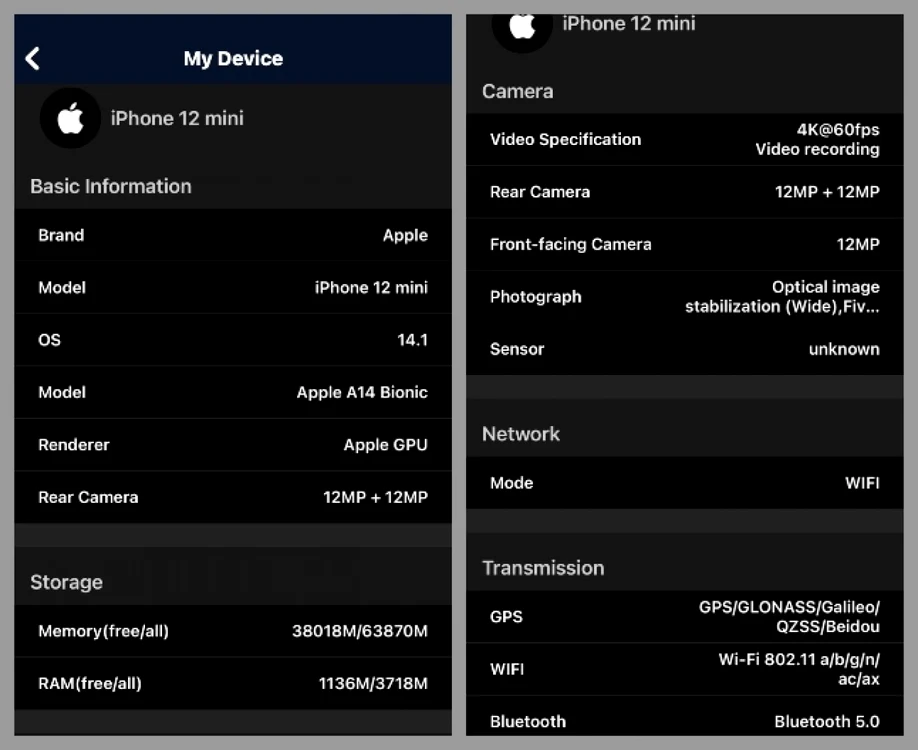The width and height of the screenshot is (918, 750).
Task: Tap the WIFI label under Transmission
Action: coord(507,669)
